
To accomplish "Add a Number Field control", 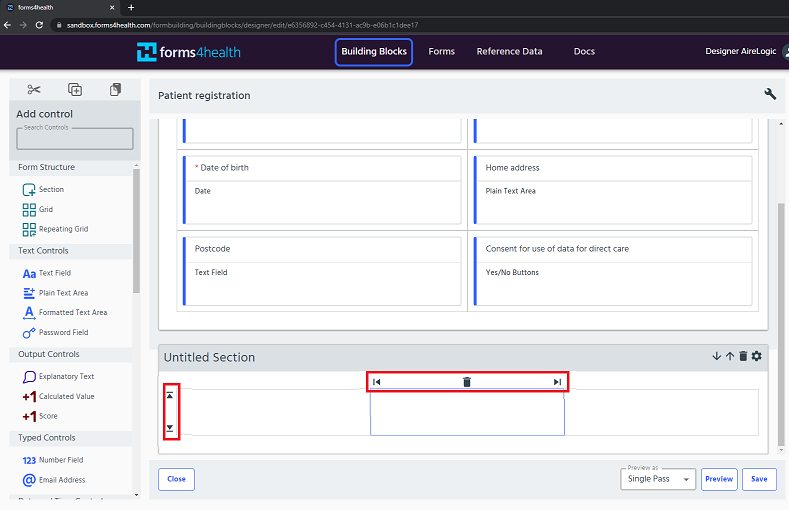I will tap(53, 460).
